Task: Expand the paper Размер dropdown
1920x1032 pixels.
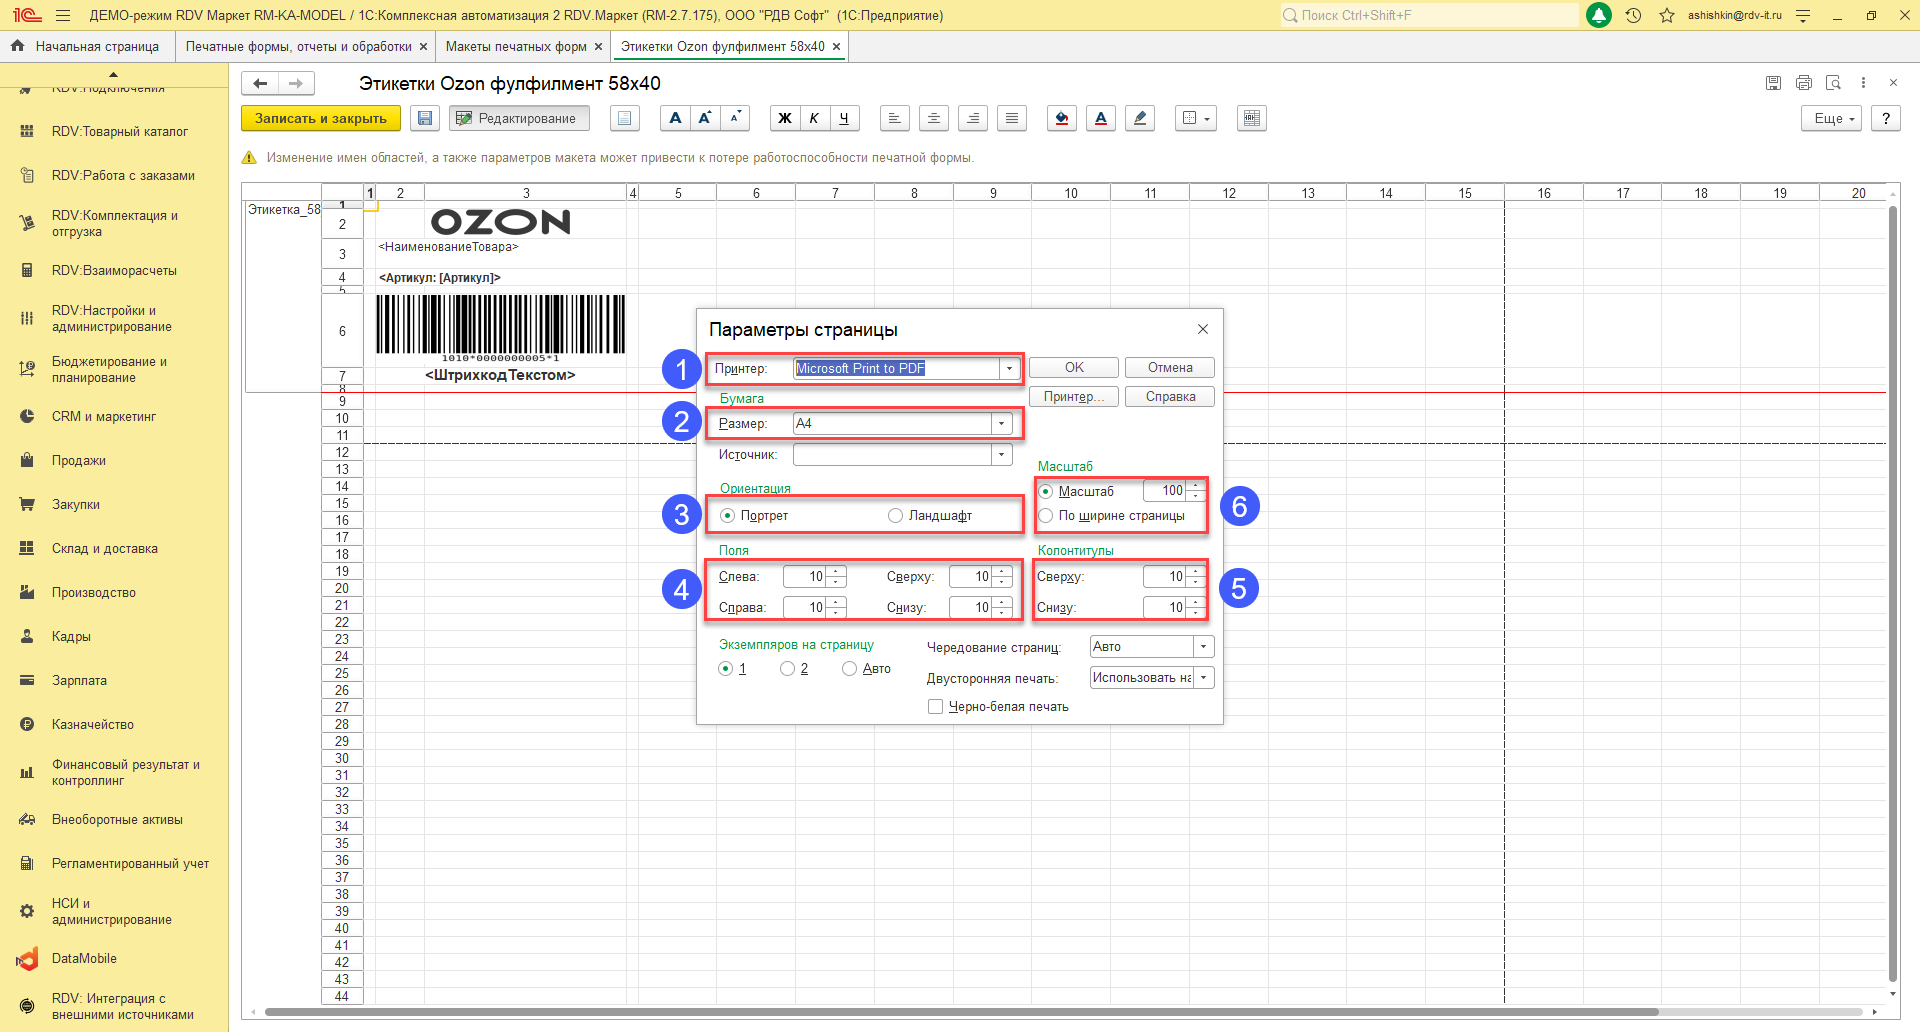Action: pyautogui.click(x=1001, y=424)
